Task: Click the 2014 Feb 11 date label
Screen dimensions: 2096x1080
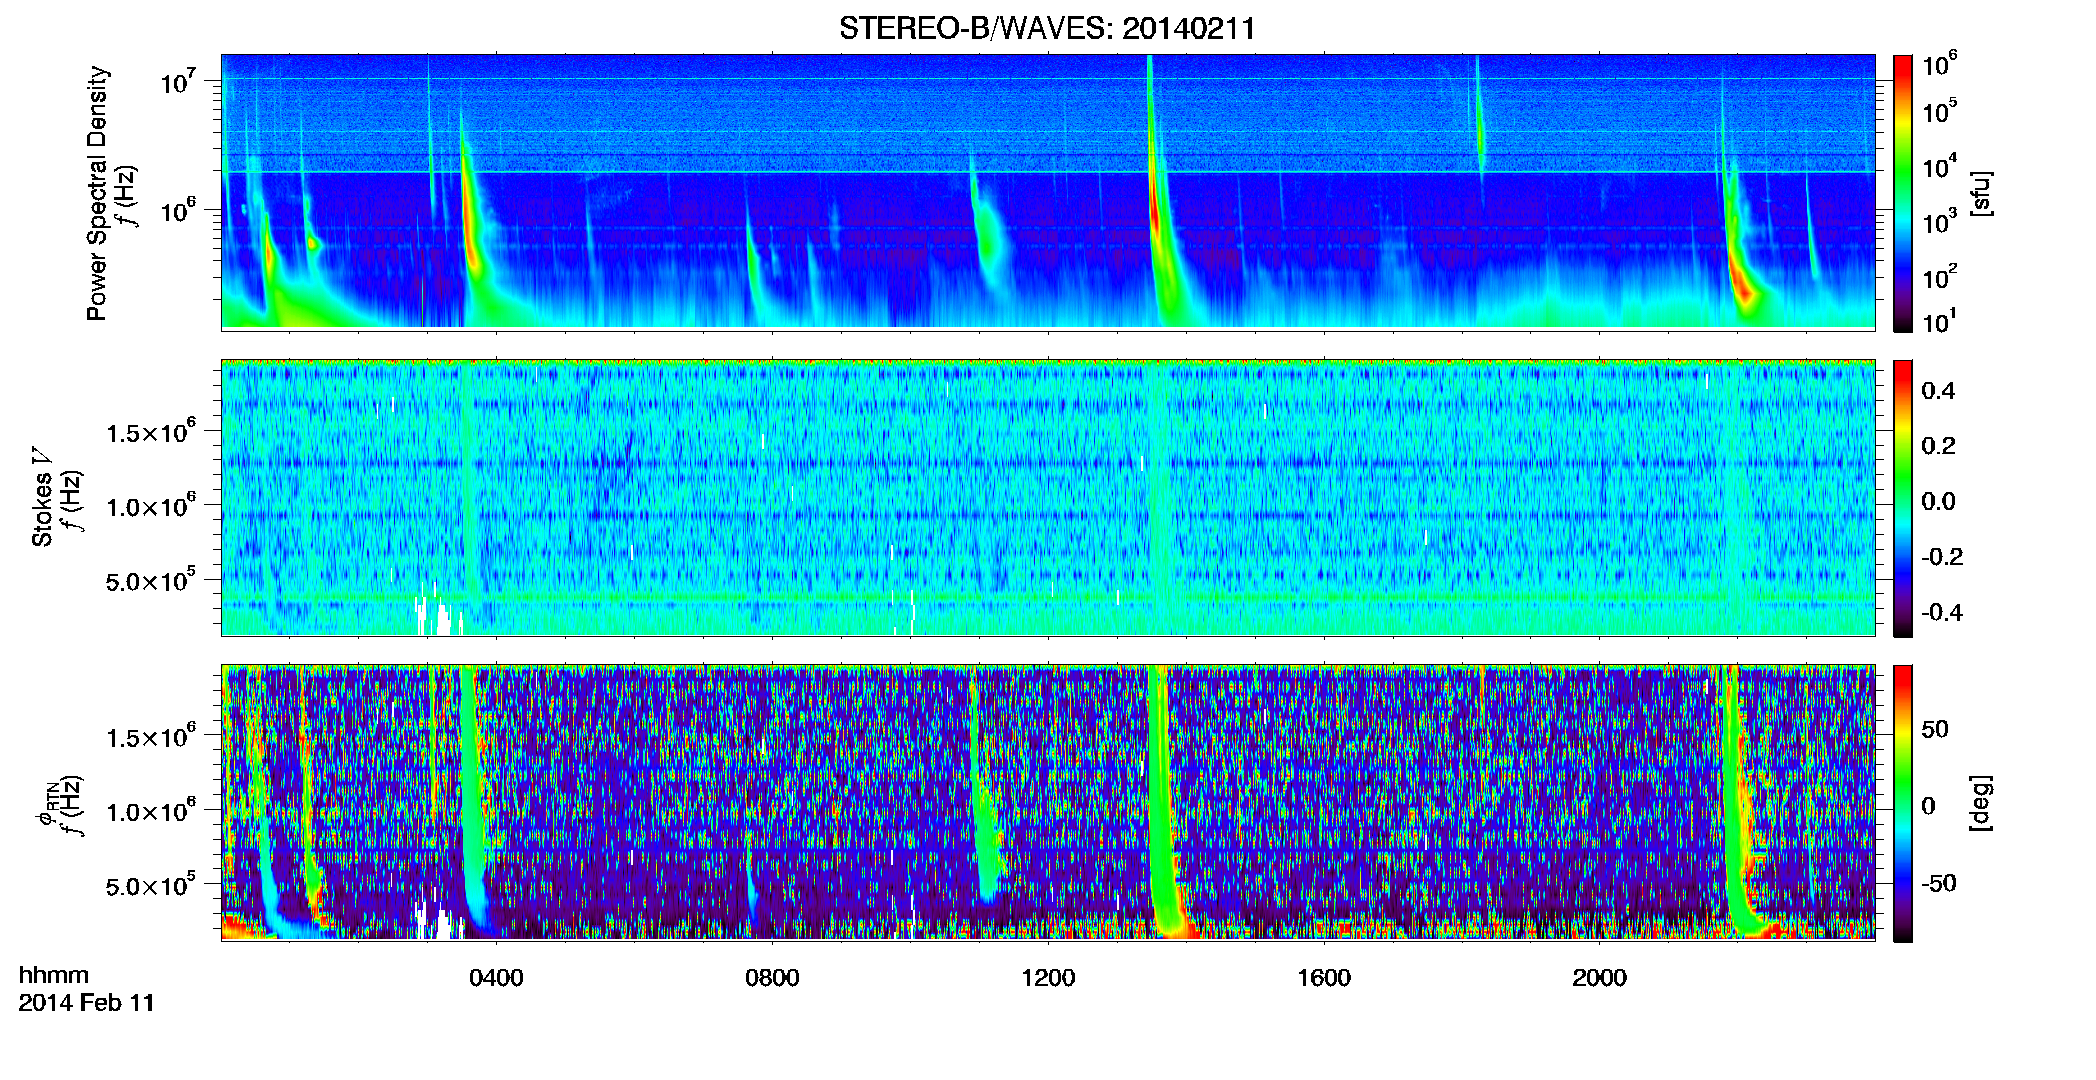Action: tap(87, 1003)
